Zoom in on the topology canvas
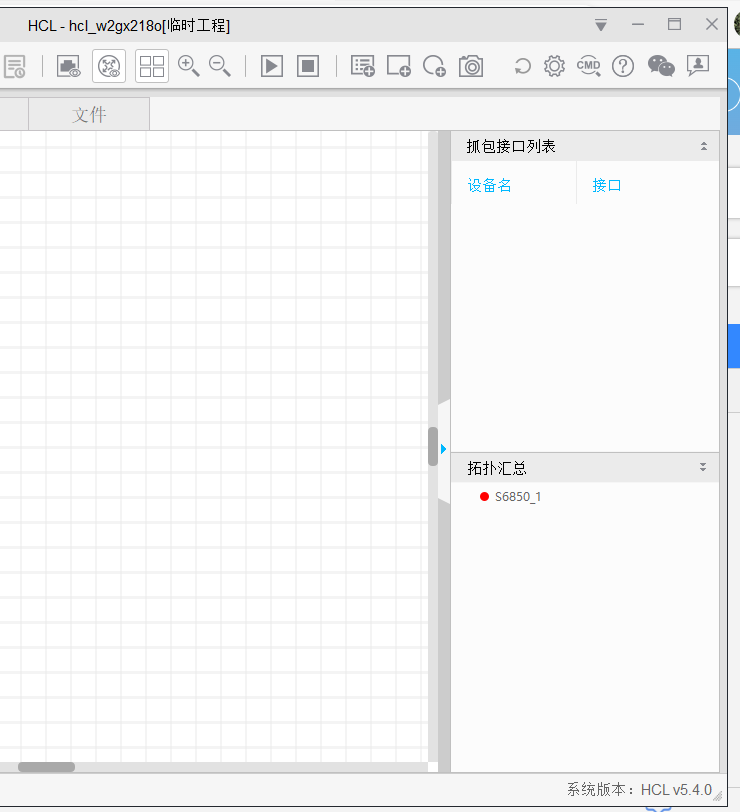The width and height of the screenshot is (740, 812). tap(188, 66)
